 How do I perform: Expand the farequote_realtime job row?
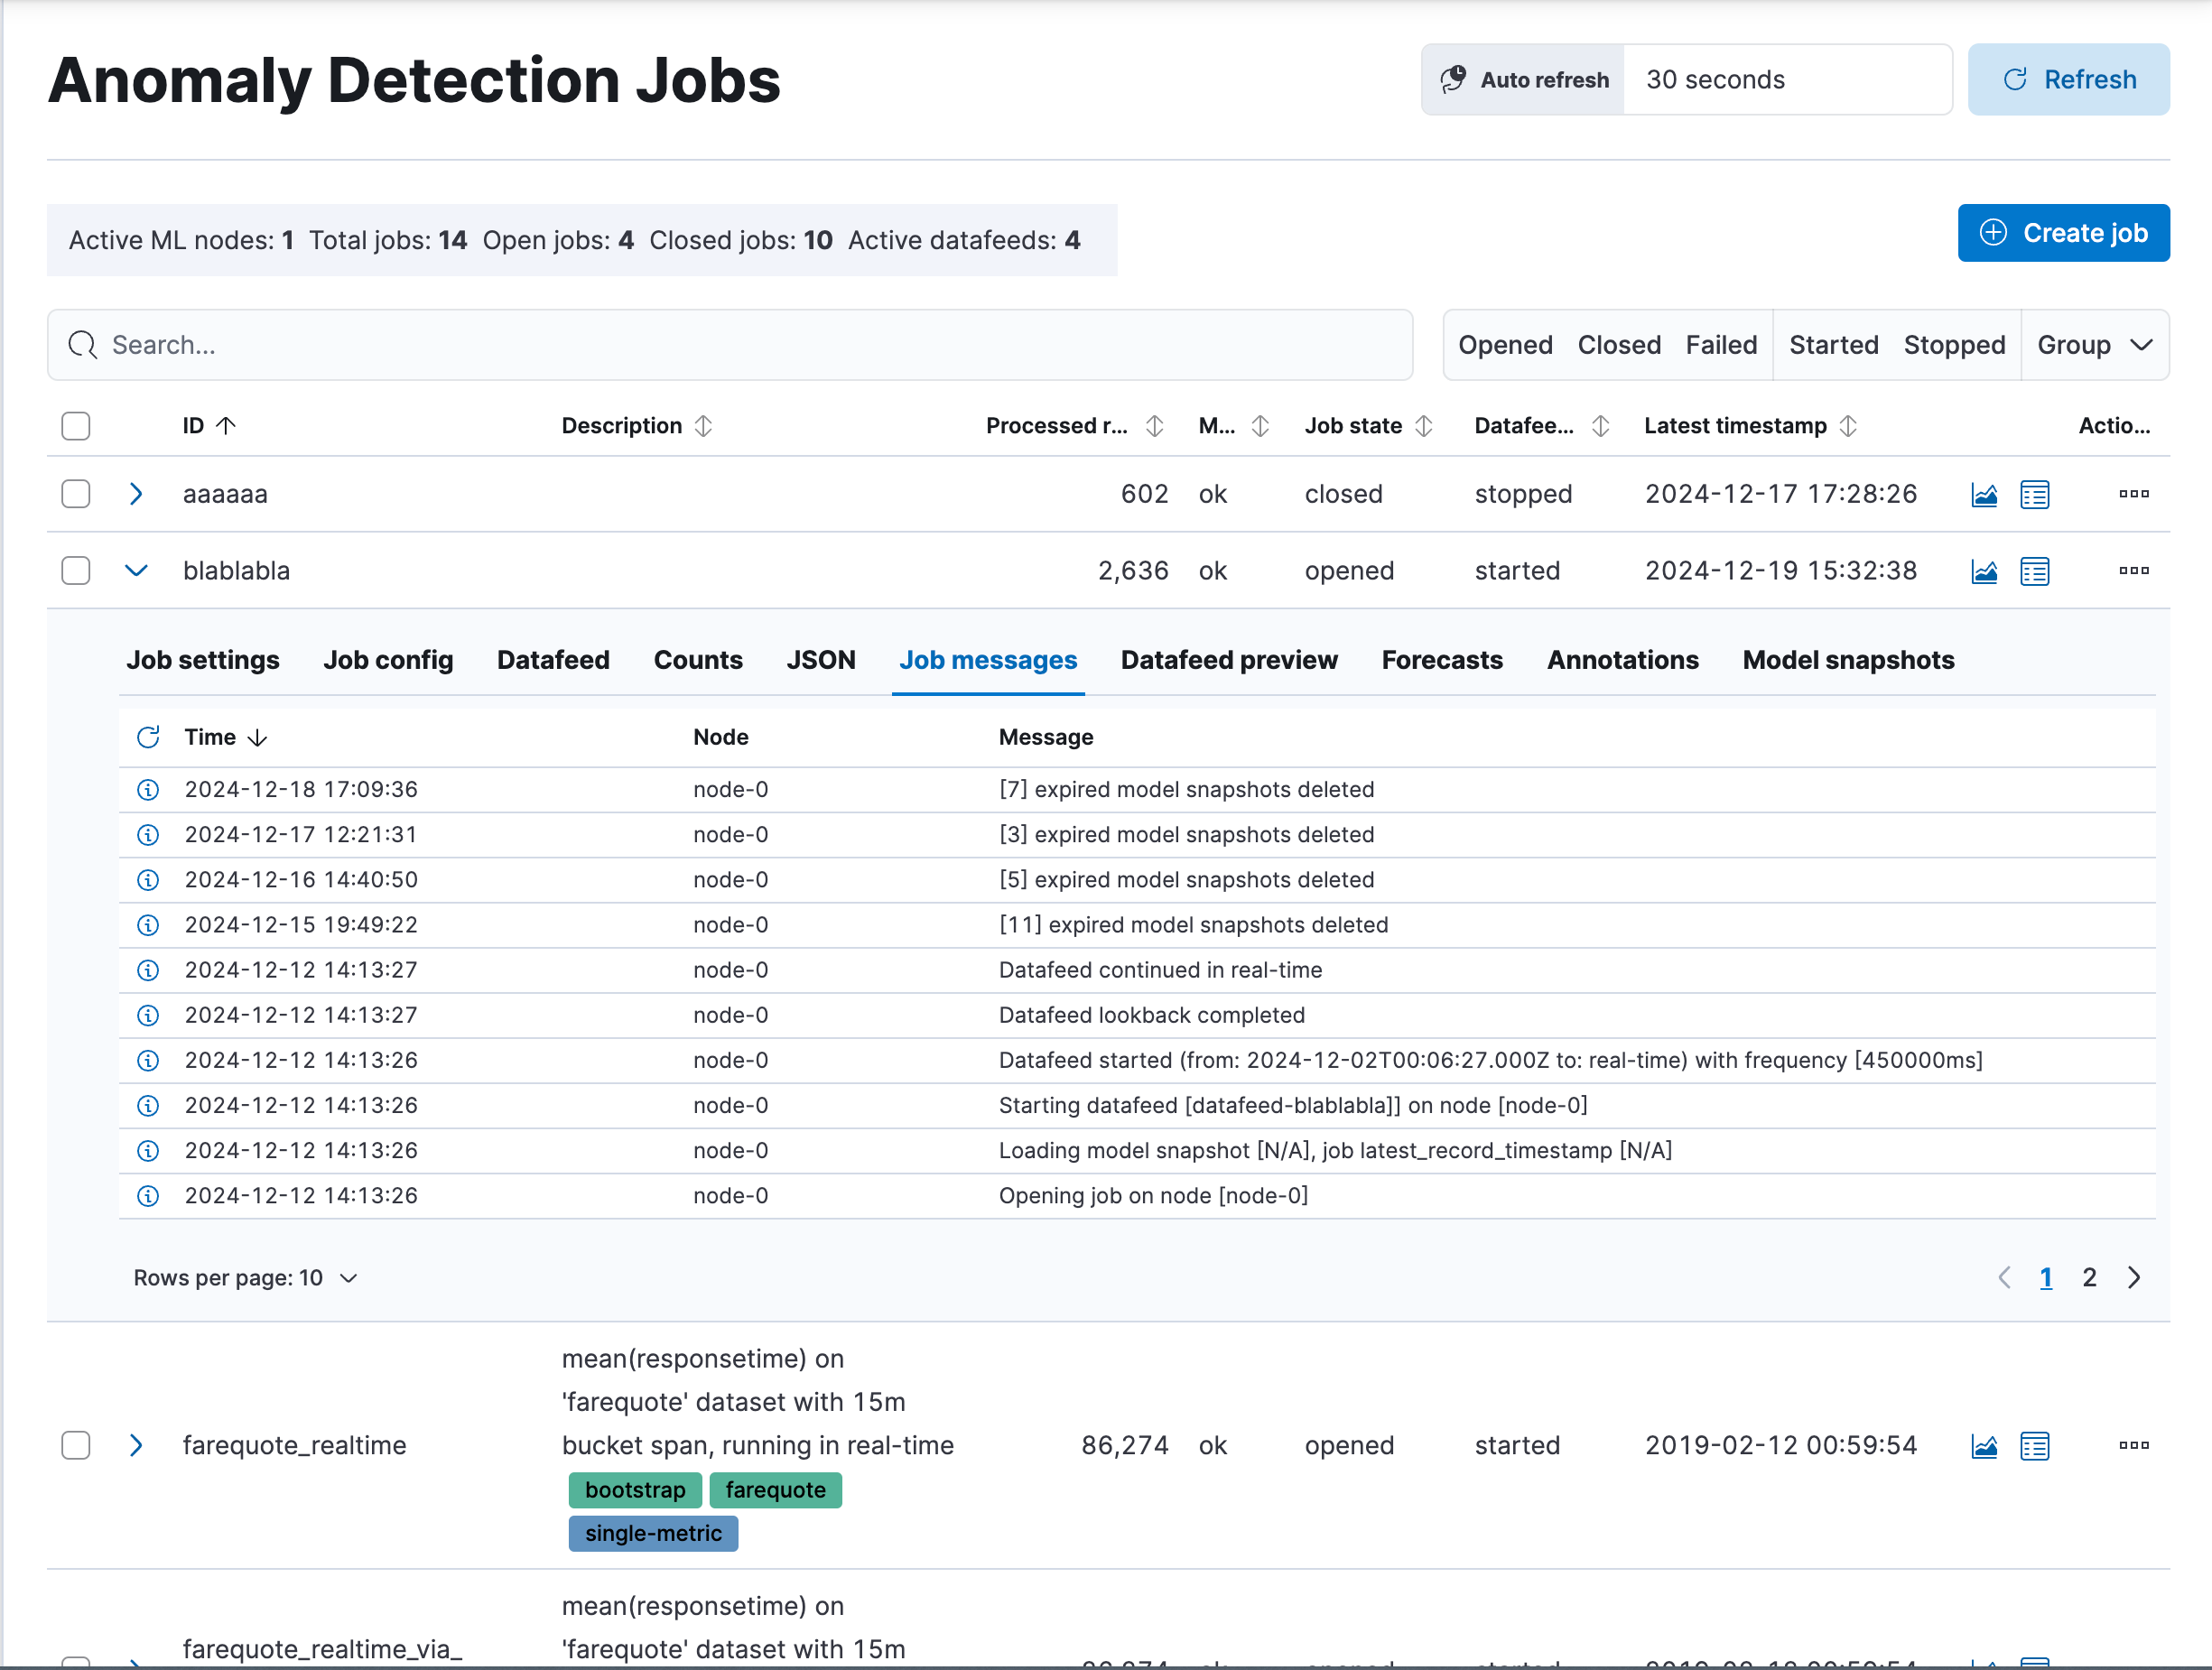(136, 1446)
